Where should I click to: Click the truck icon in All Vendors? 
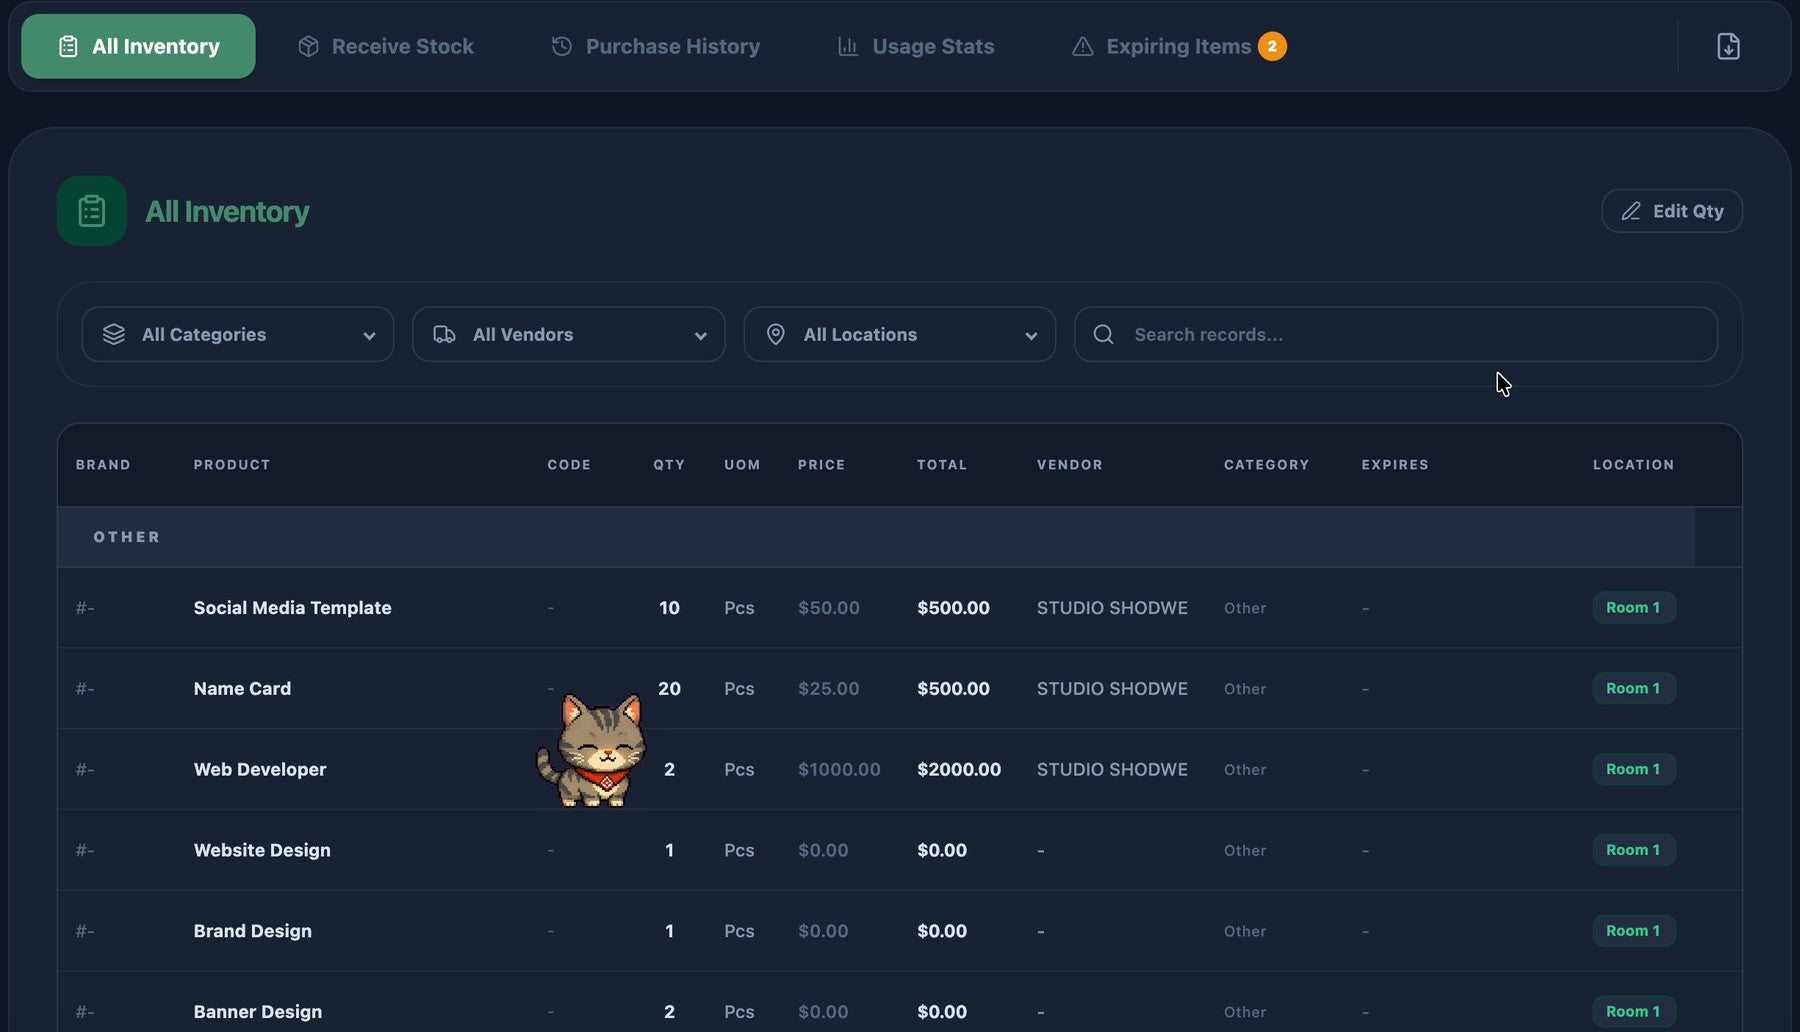point(444,334)
